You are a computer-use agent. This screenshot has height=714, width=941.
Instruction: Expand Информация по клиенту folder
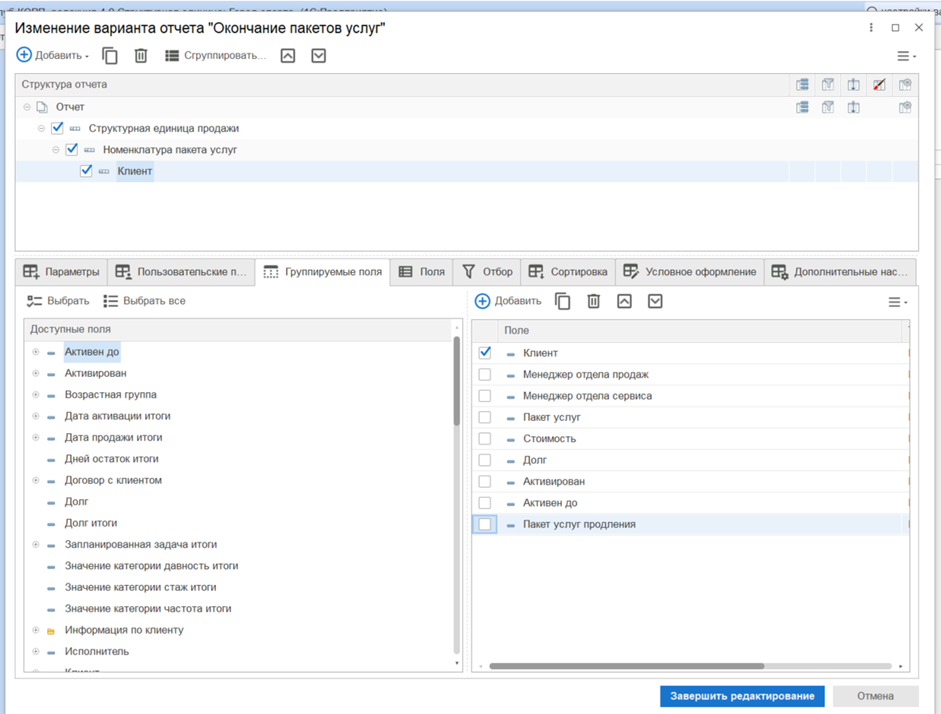[x=35, y=630]
